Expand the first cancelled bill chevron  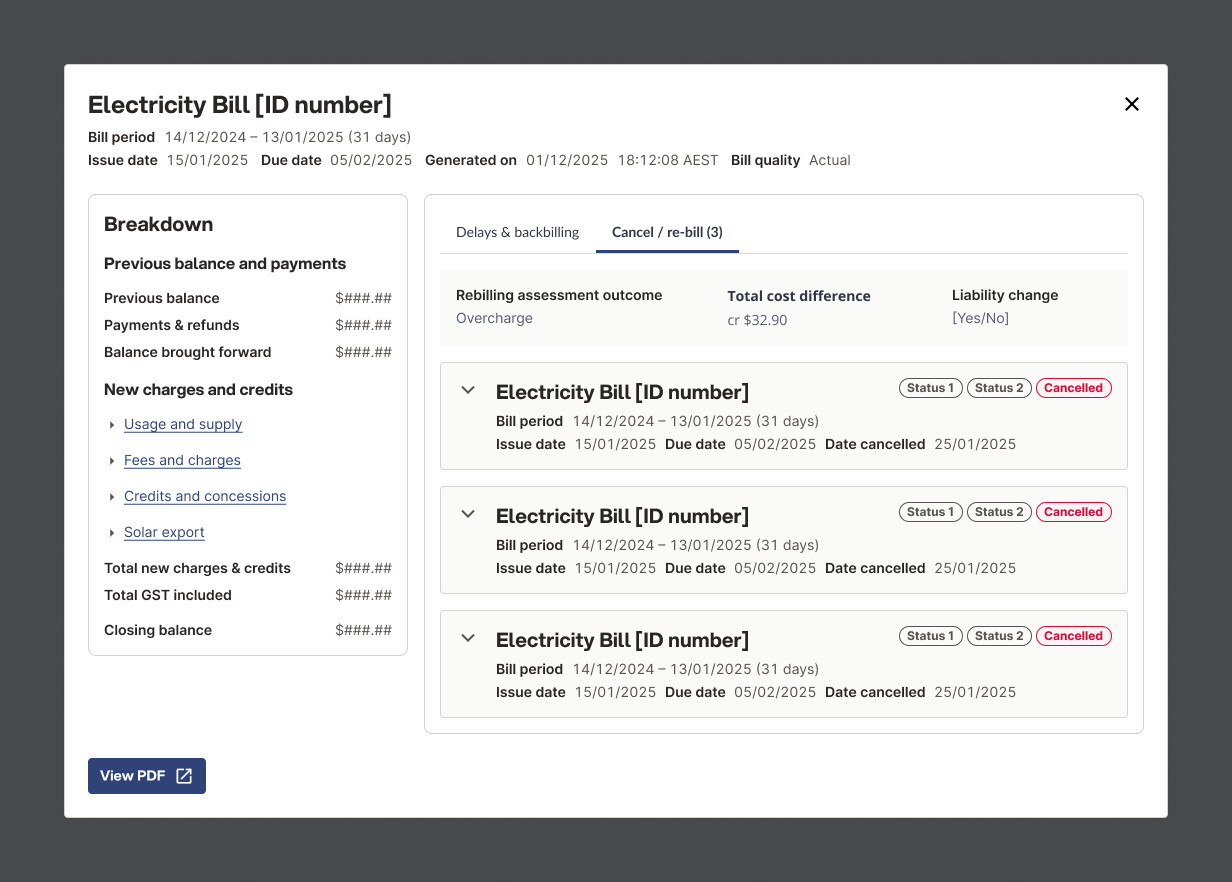pos(468,390)
